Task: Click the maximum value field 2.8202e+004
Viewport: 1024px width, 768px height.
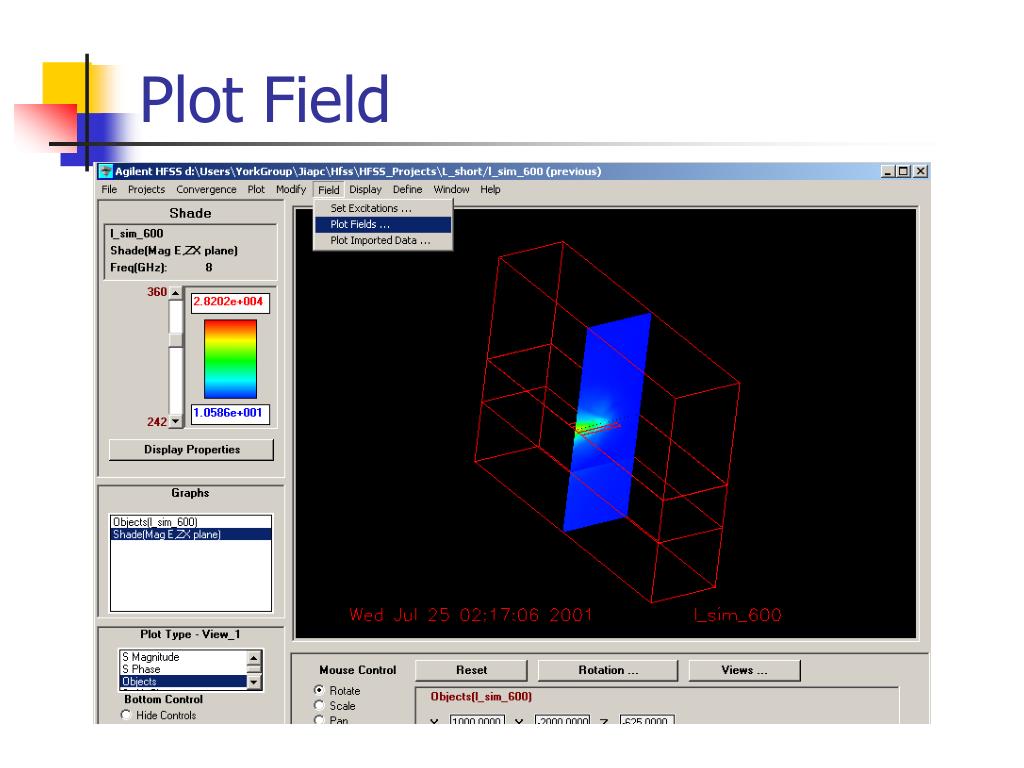Action: 230,302
